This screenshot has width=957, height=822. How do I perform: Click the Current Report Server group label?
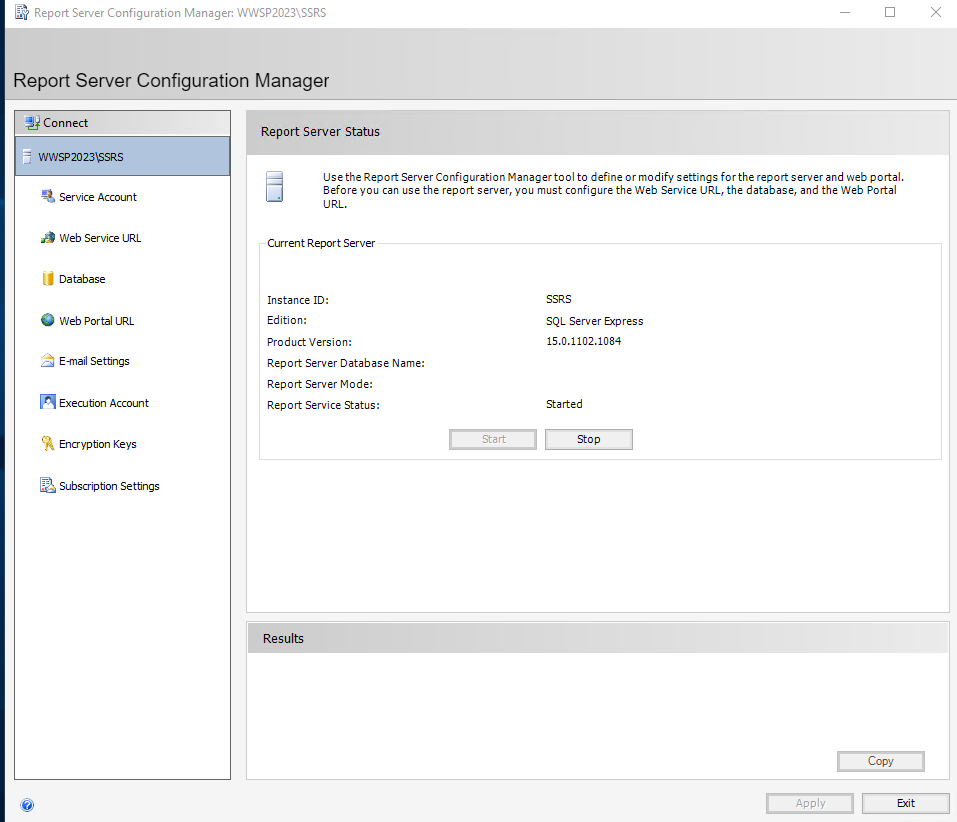[321, 243]
